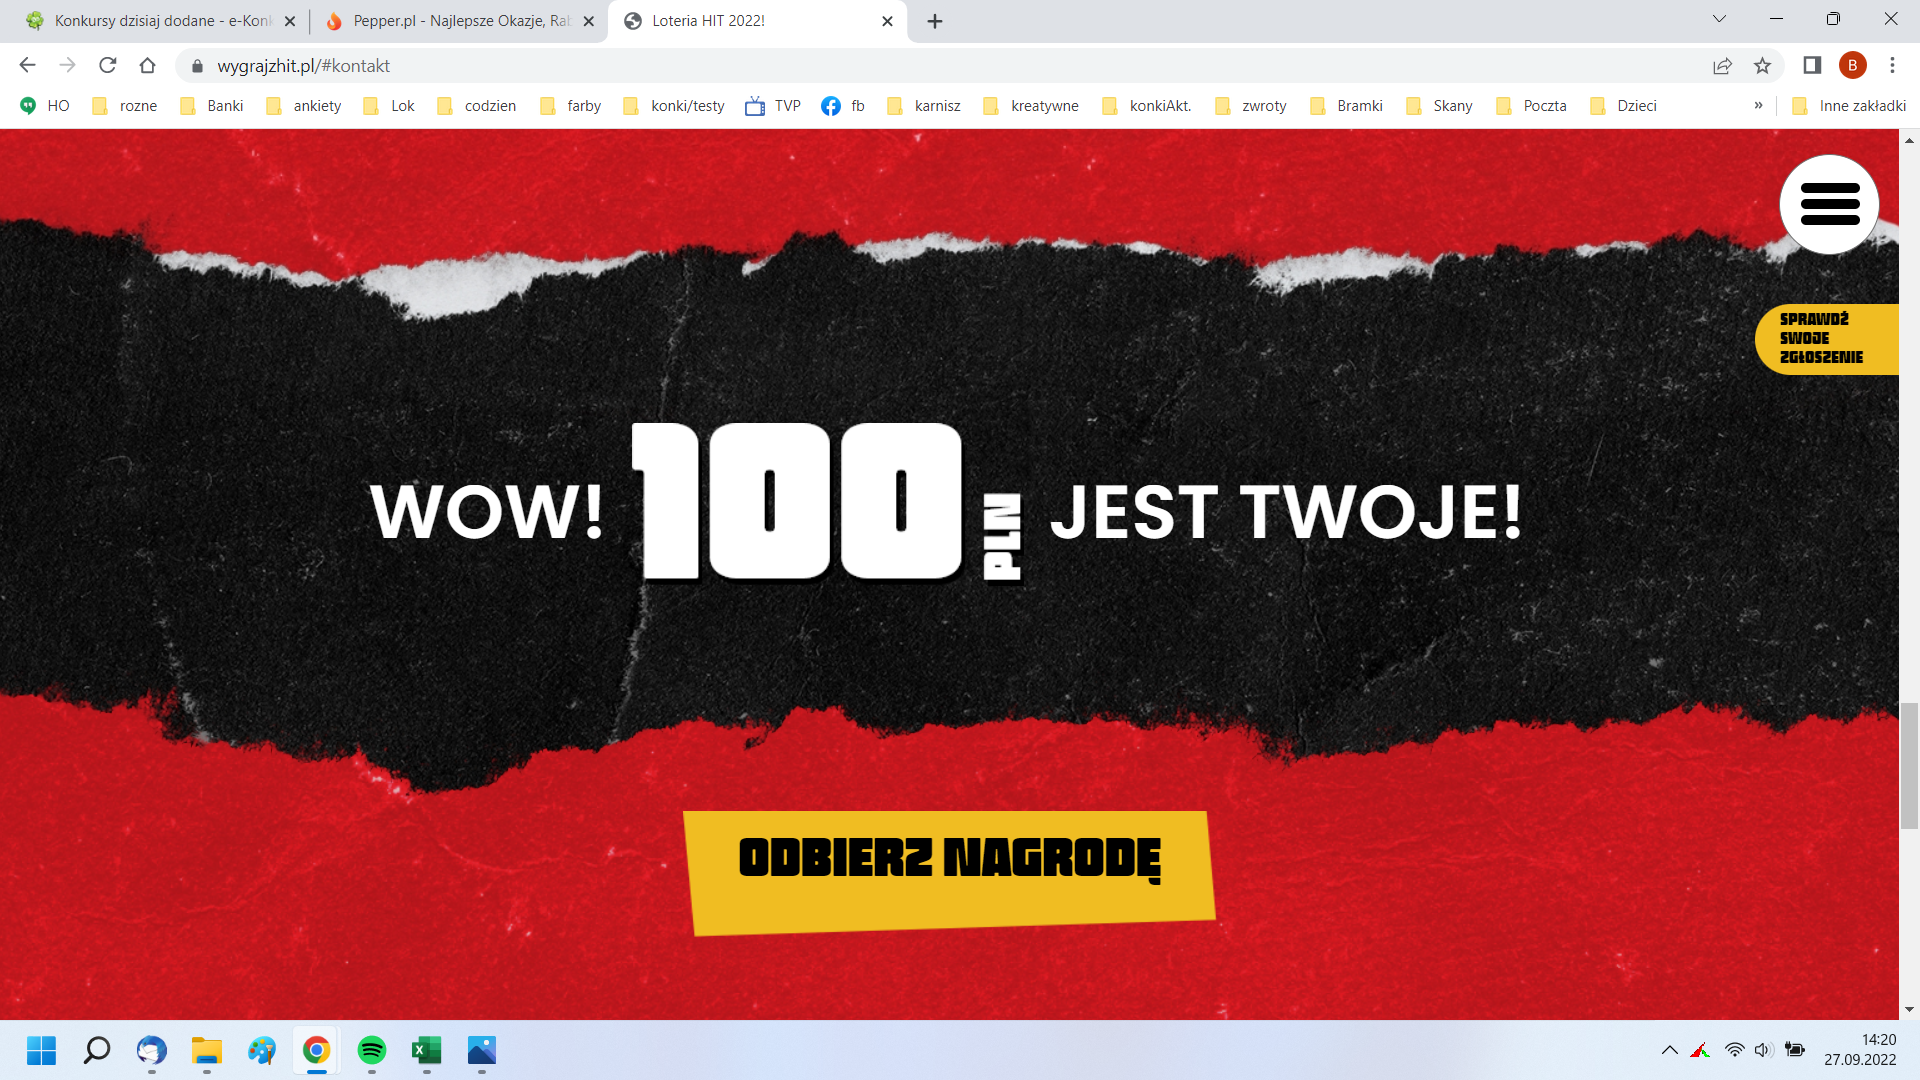Click the home icon in the toolbar

pyautogui.click(x=147, y=66)
